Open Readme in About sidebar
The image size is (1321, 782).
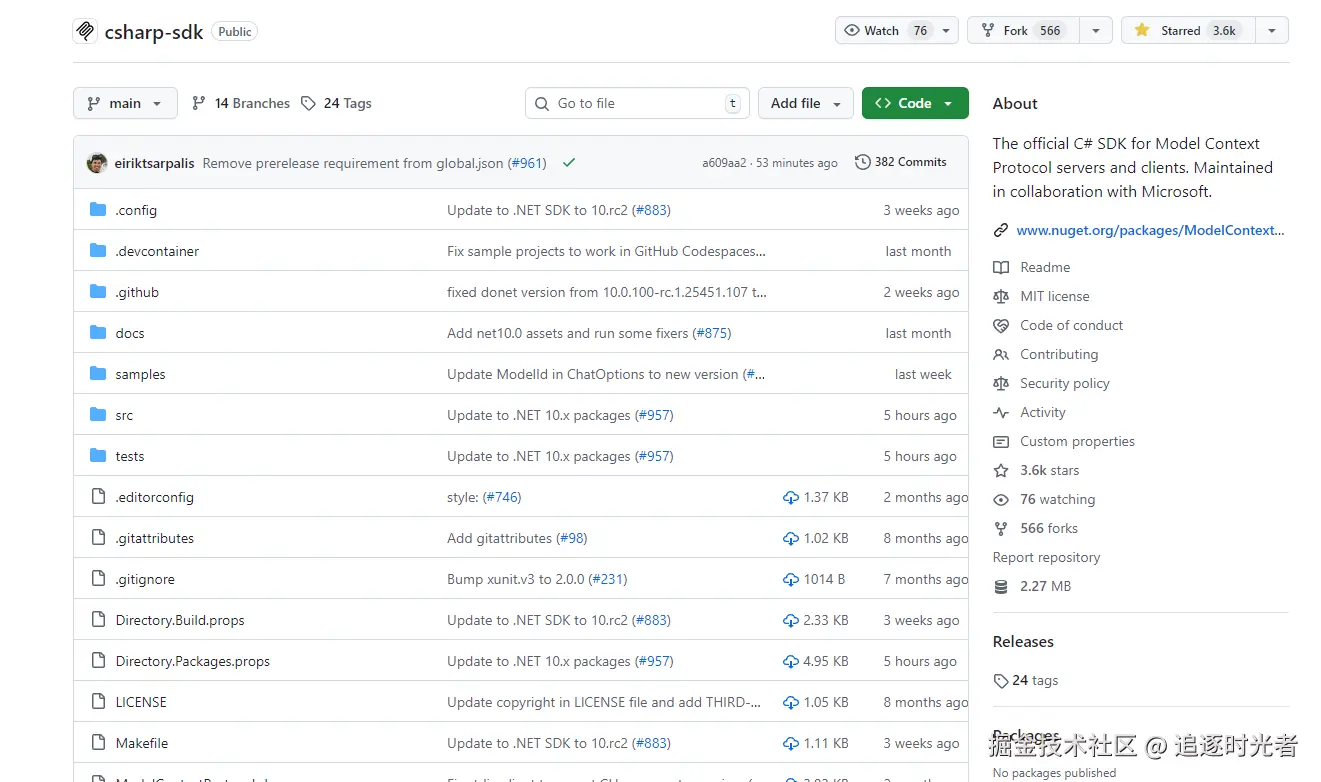[1045, 267]
